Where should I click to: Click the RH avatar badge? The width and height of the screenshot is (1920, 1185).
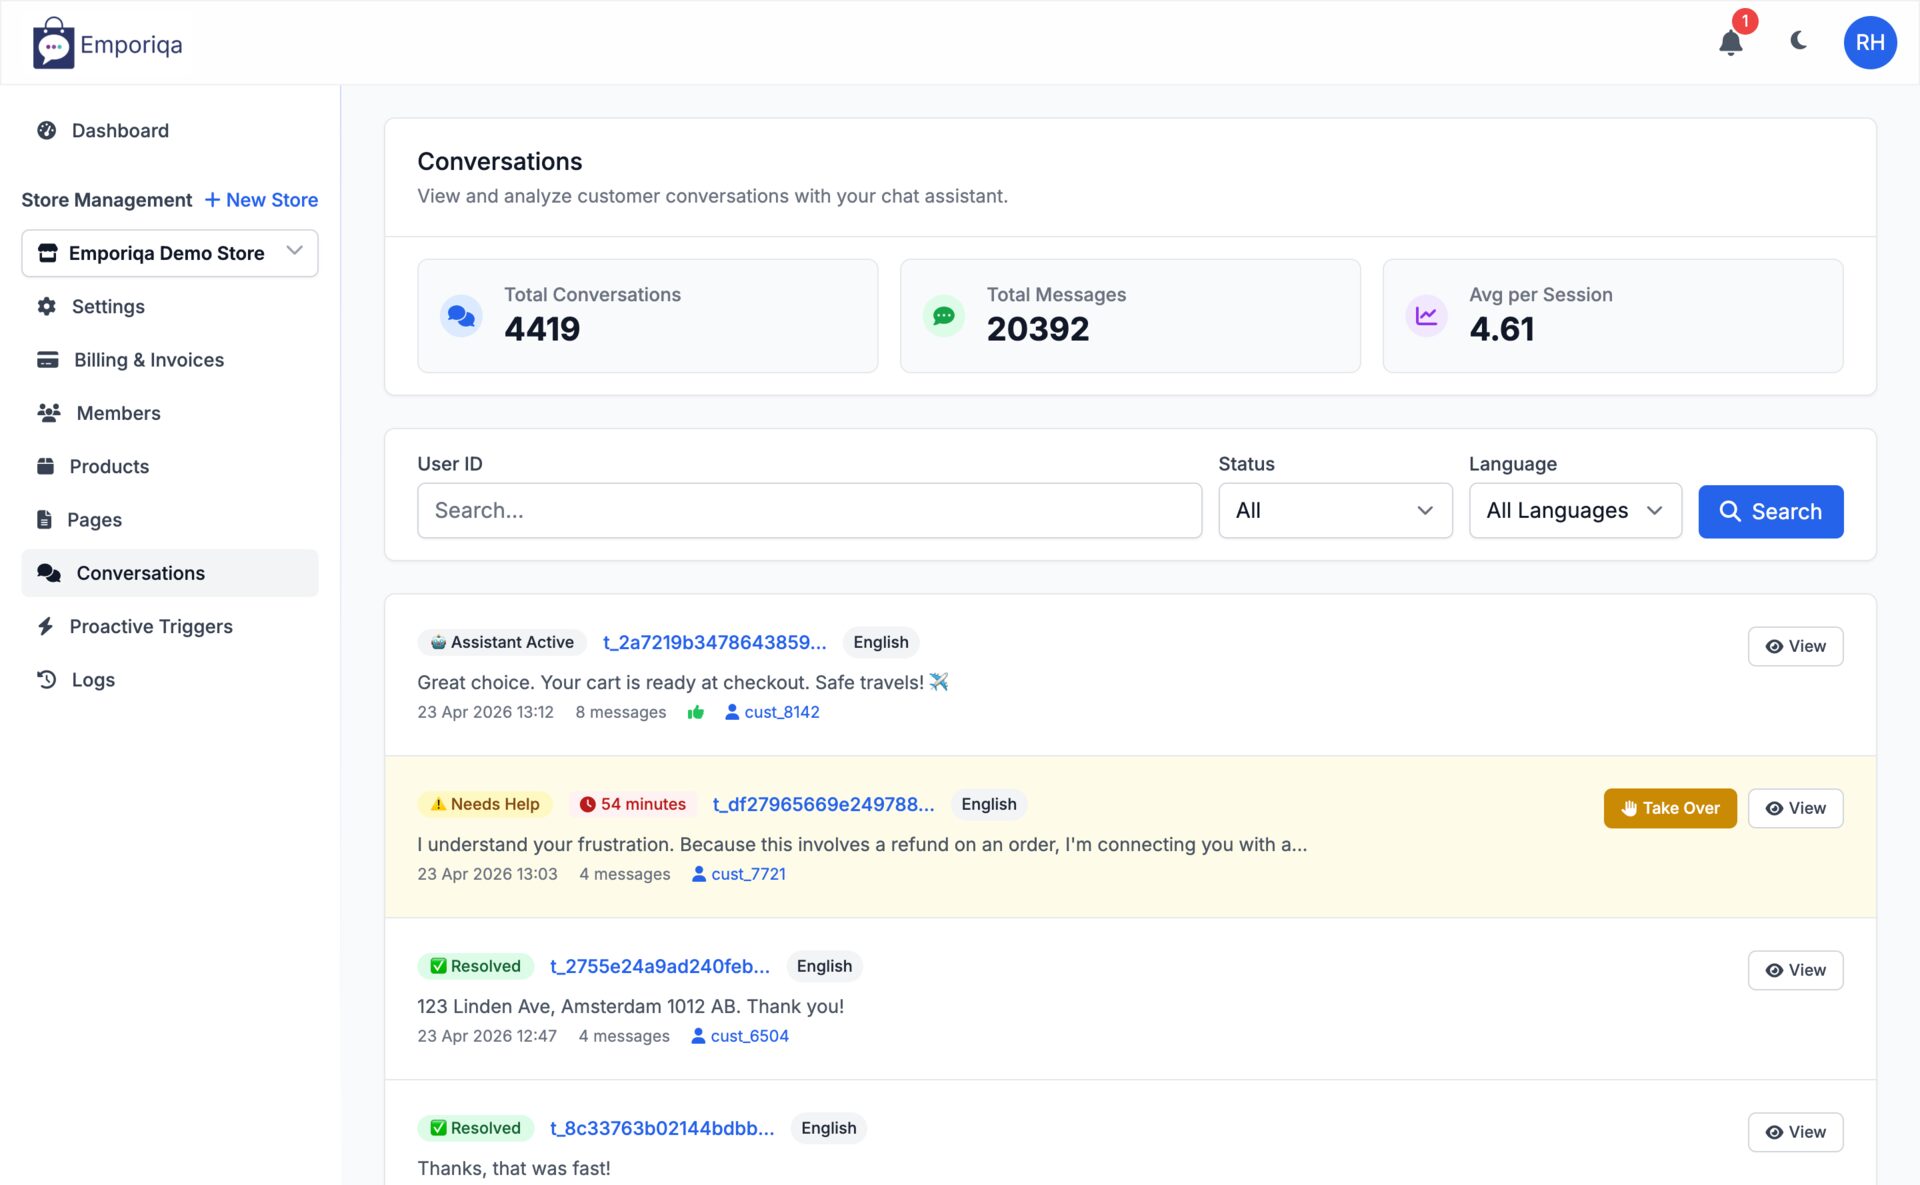pos(1869,42)
